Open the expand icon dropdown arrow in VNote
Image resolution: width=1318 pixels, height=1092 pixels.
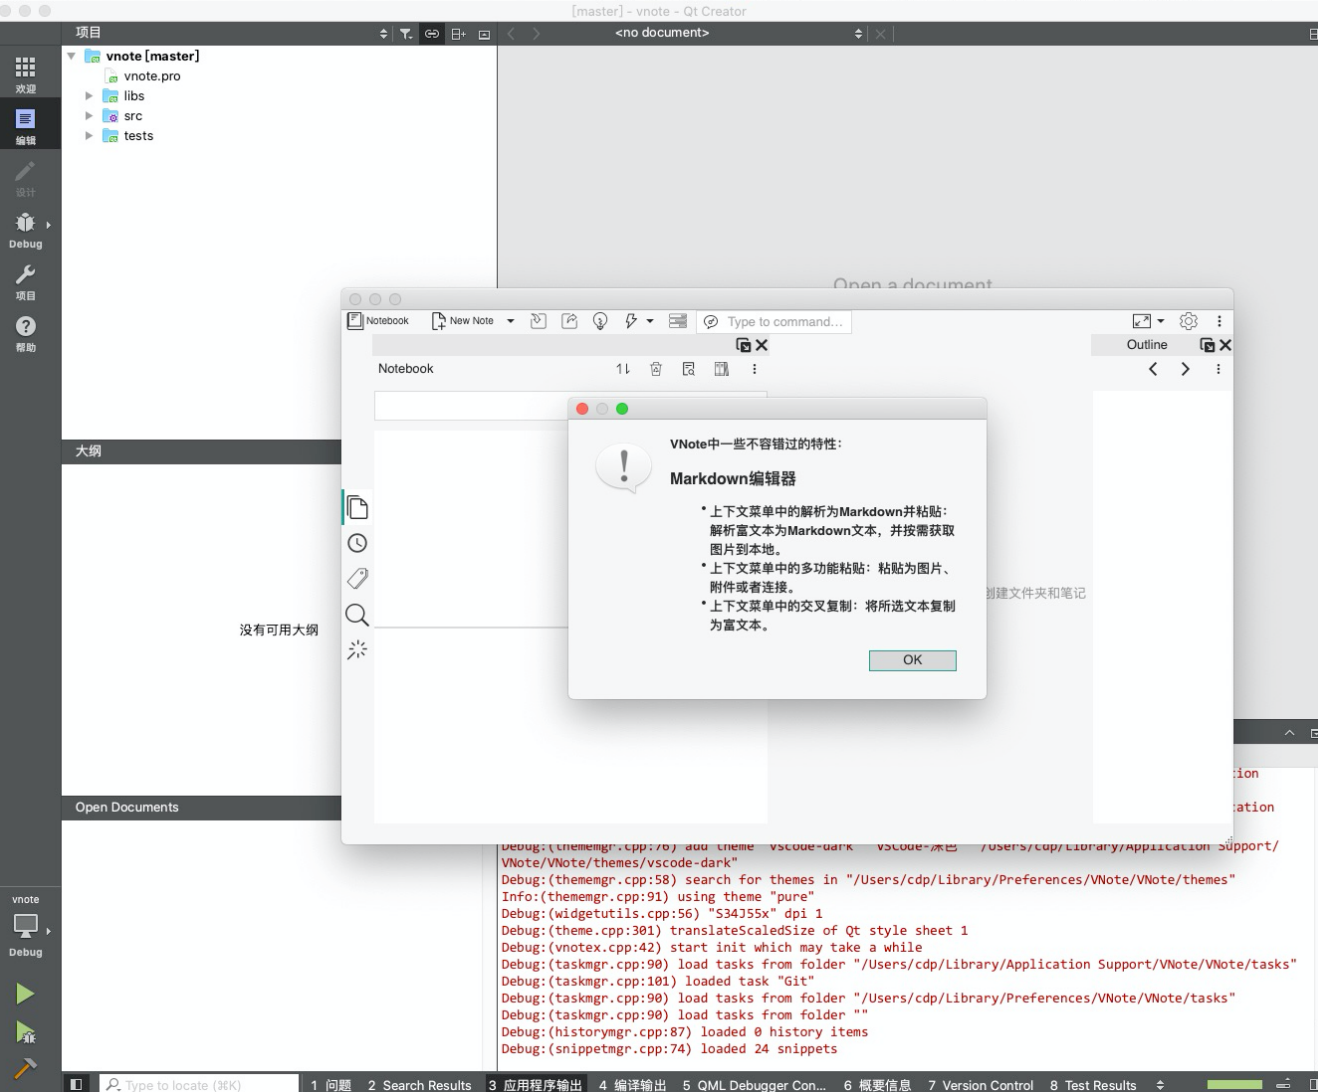(x=1161, y=321)
